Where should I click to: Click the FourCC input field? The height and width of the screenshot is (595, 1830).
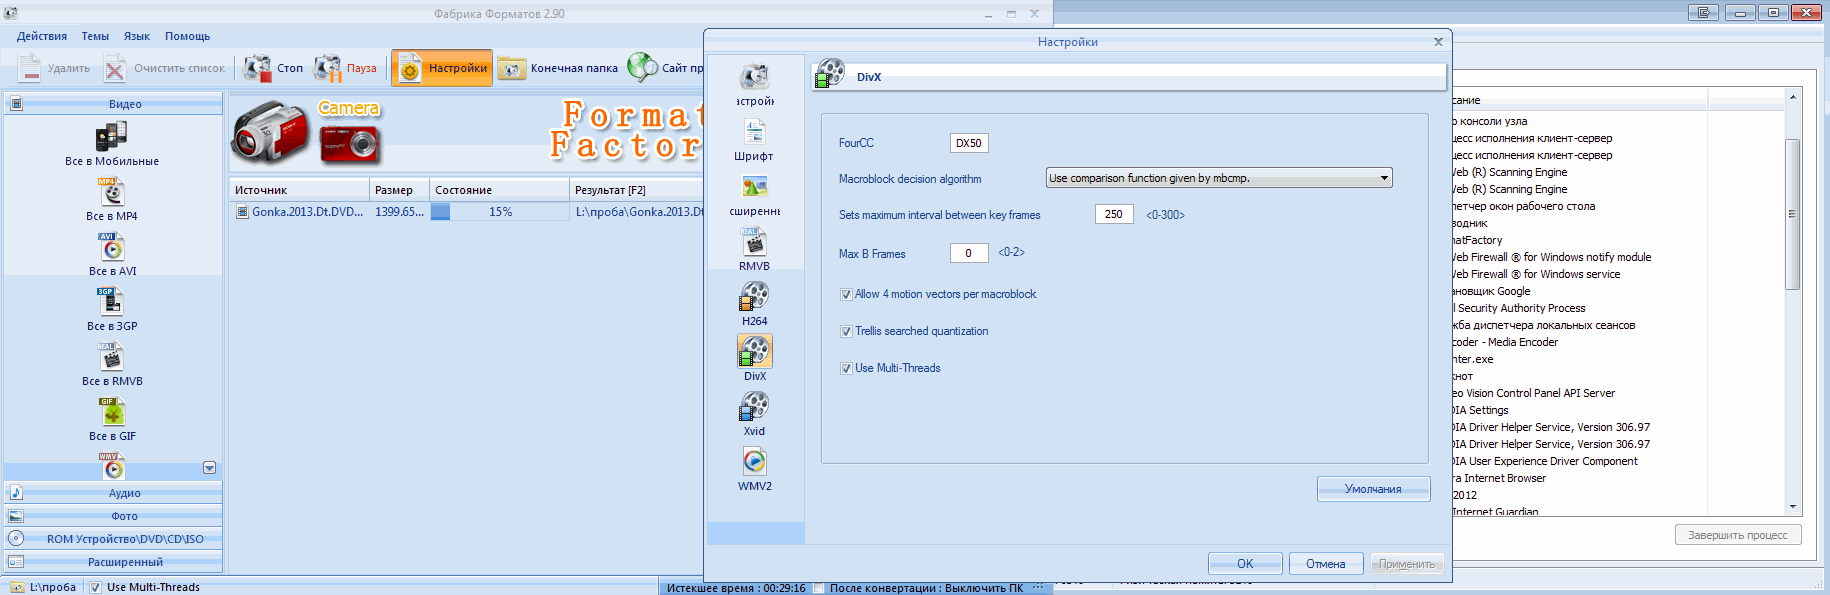968,143
